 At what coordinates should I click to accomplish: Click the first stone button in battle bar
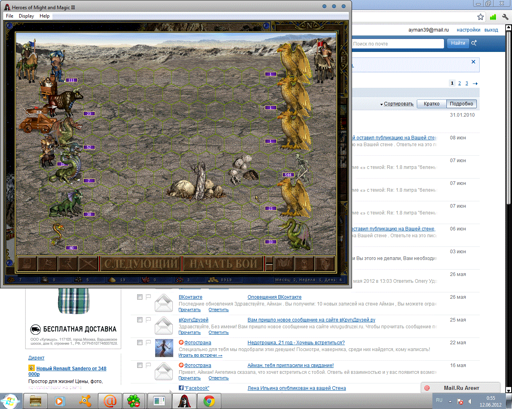(27, 264)
